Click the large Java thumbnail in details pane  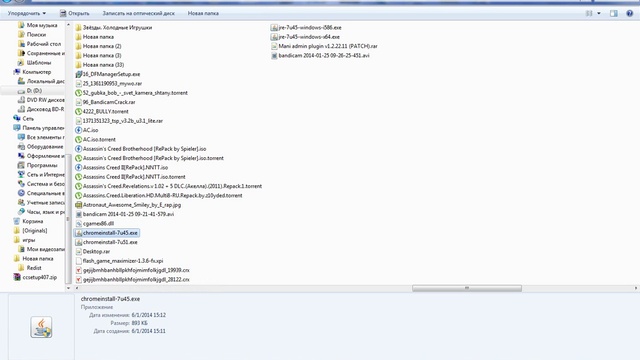click(41, 327)
